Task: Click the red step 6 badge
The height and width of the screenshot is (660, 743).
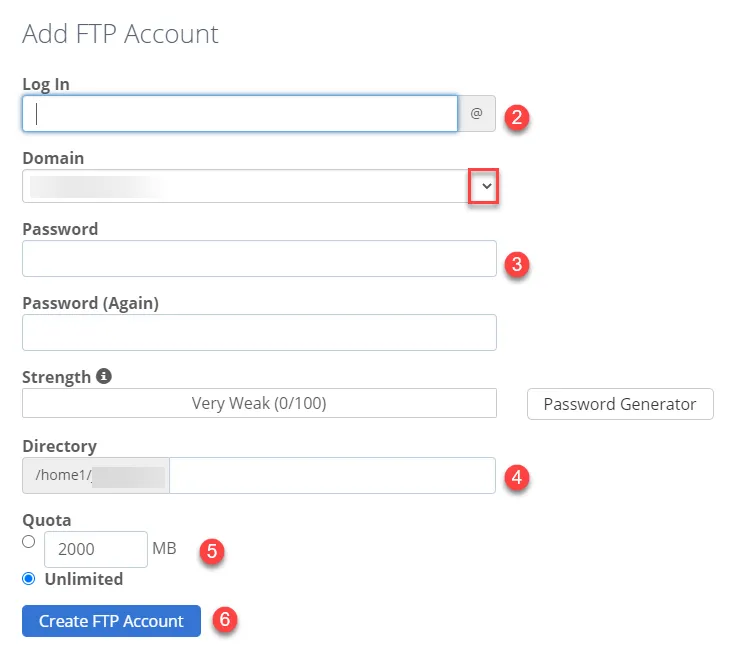Action: click(x=225, y=619)
